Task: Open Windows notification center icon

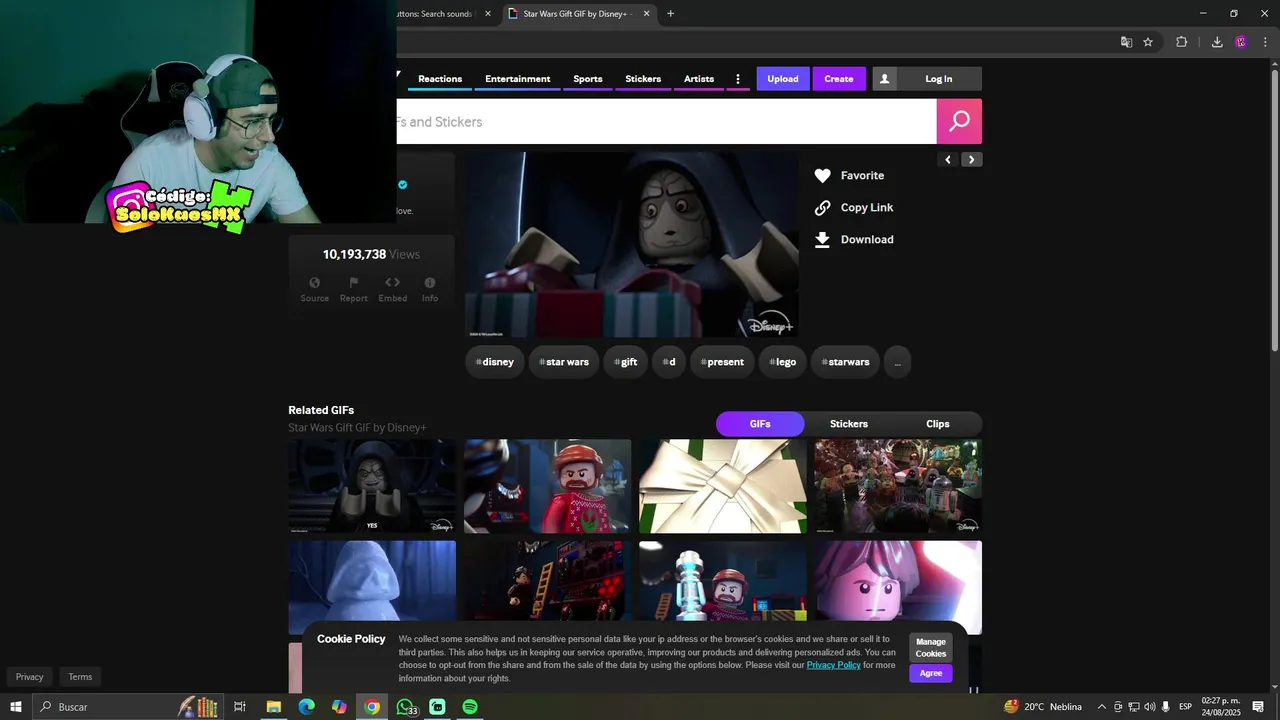Action: [1258, 707]
